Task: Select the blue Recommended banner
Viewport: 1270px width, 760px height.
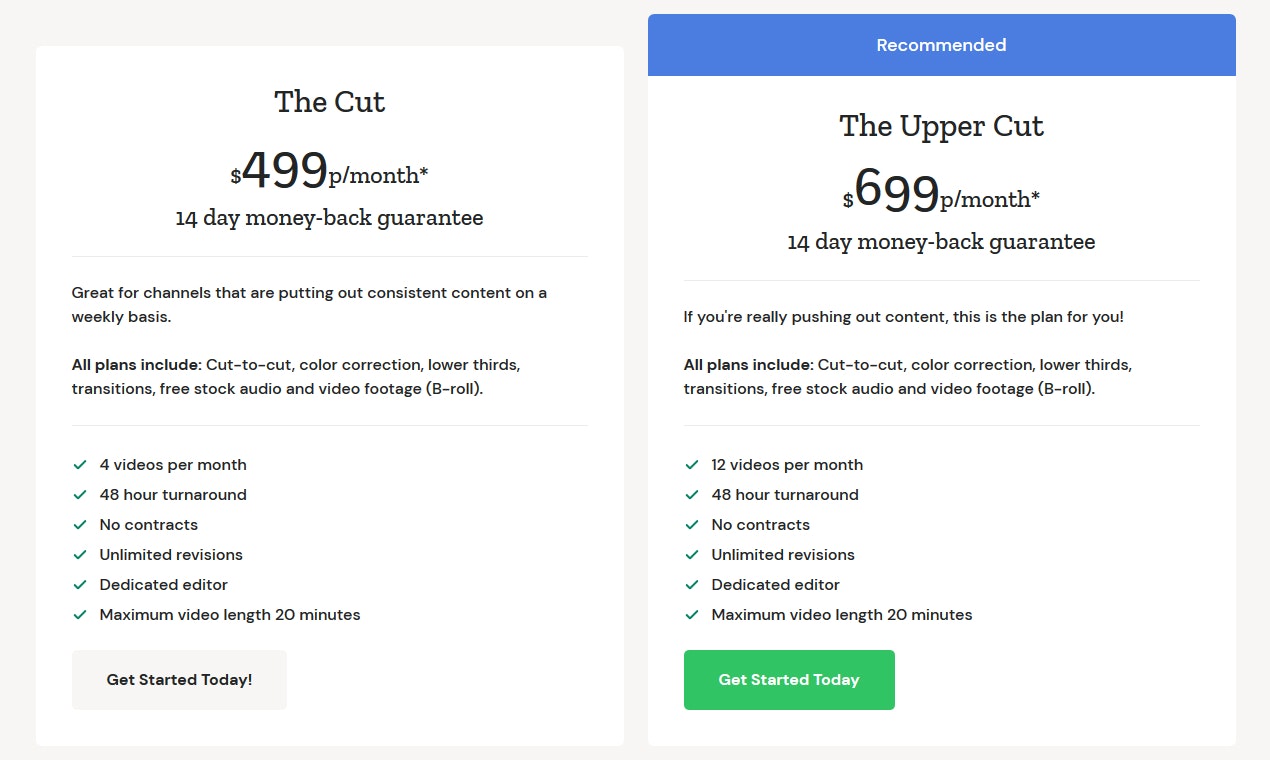Action: [x=942, y=45]
